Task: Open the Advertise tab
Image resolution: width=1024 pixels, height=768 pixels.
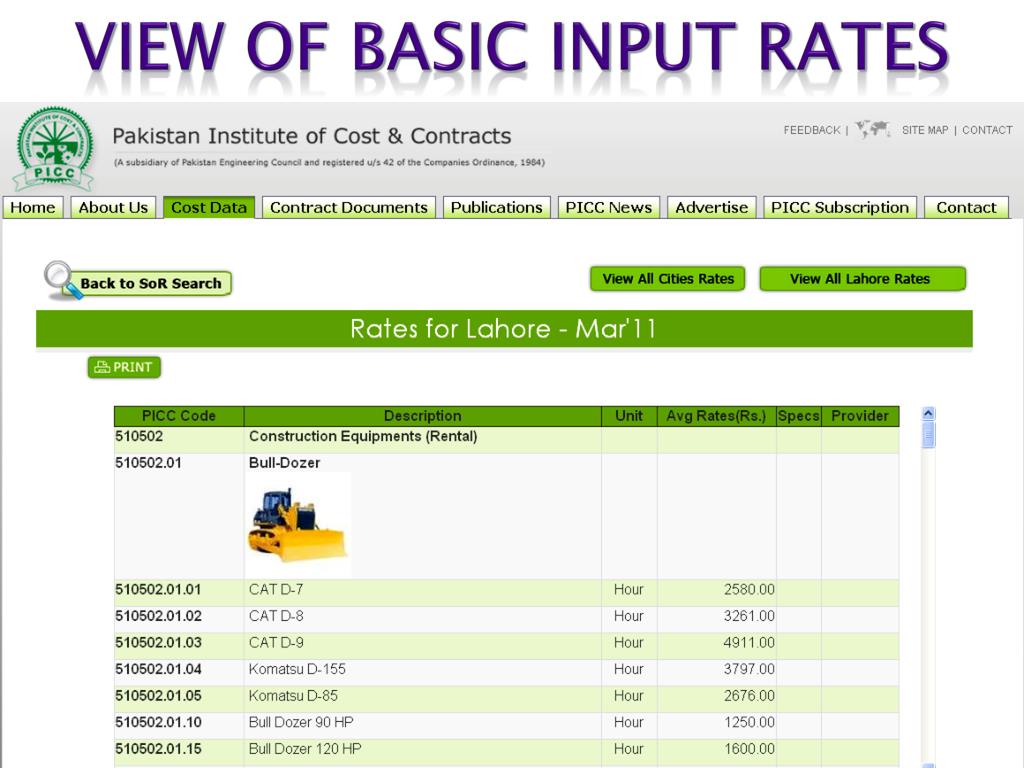Action: (x=712, y=207)
